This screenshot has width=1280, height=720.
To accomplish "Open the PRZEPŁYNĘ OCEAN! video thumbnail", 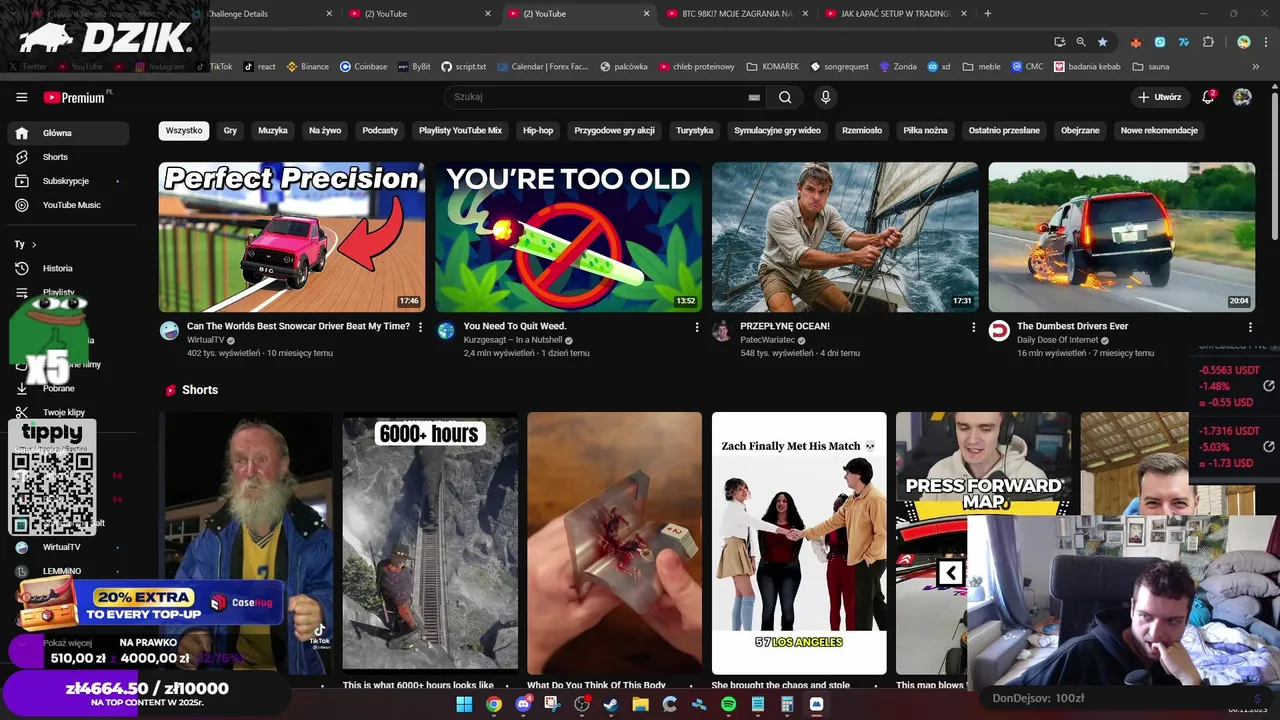I will point(845,237).
